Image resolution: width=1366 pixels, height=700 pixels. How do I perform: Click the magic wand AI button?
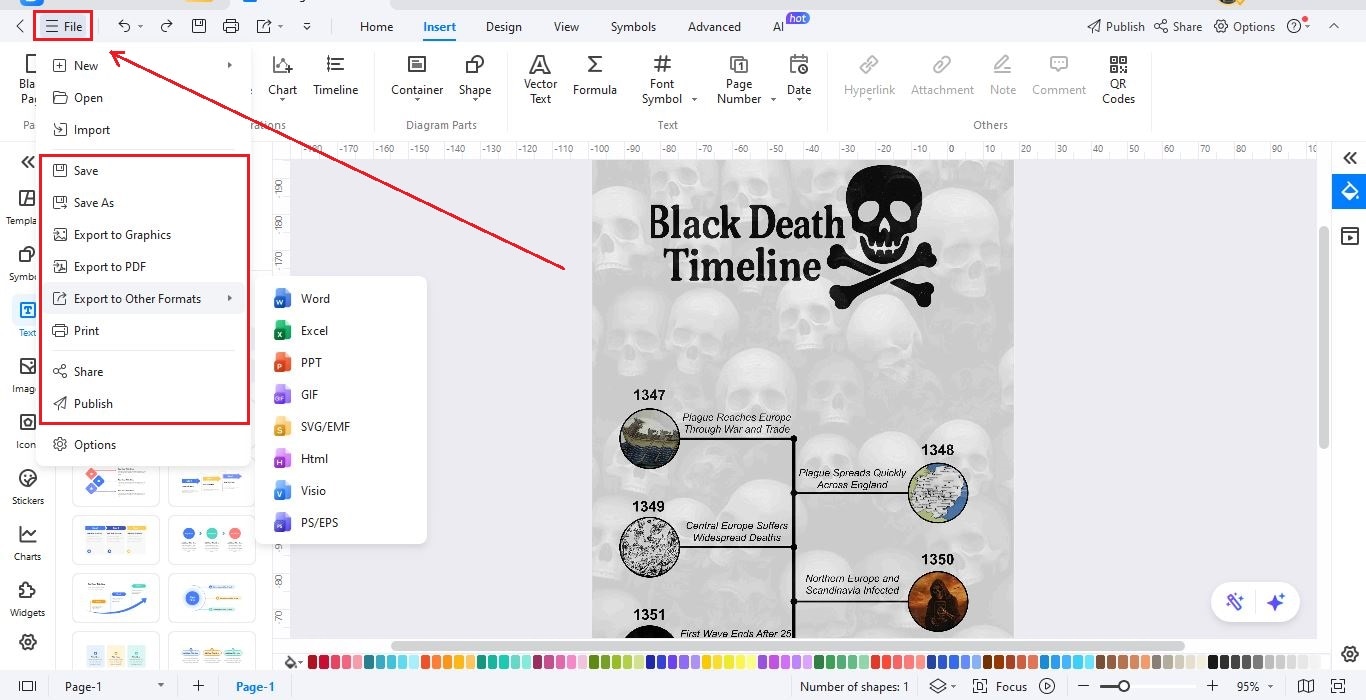[x=1235, y=602]
